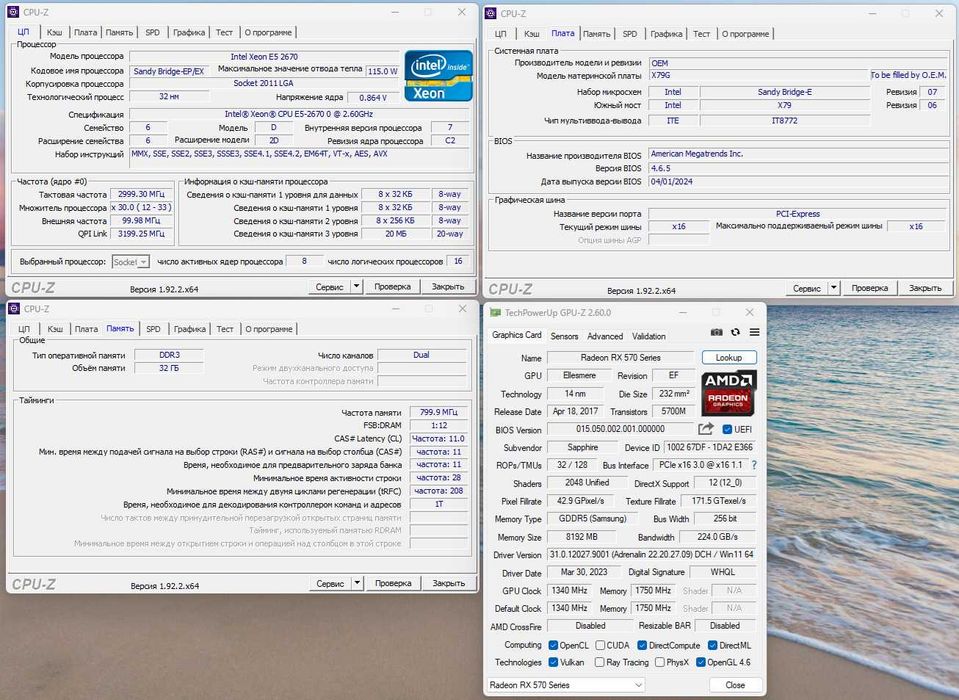The height and width of the screenshot is (700, 959).
Task: Click the GPU-Z refresh icon
Action: [x=735, y=332]
